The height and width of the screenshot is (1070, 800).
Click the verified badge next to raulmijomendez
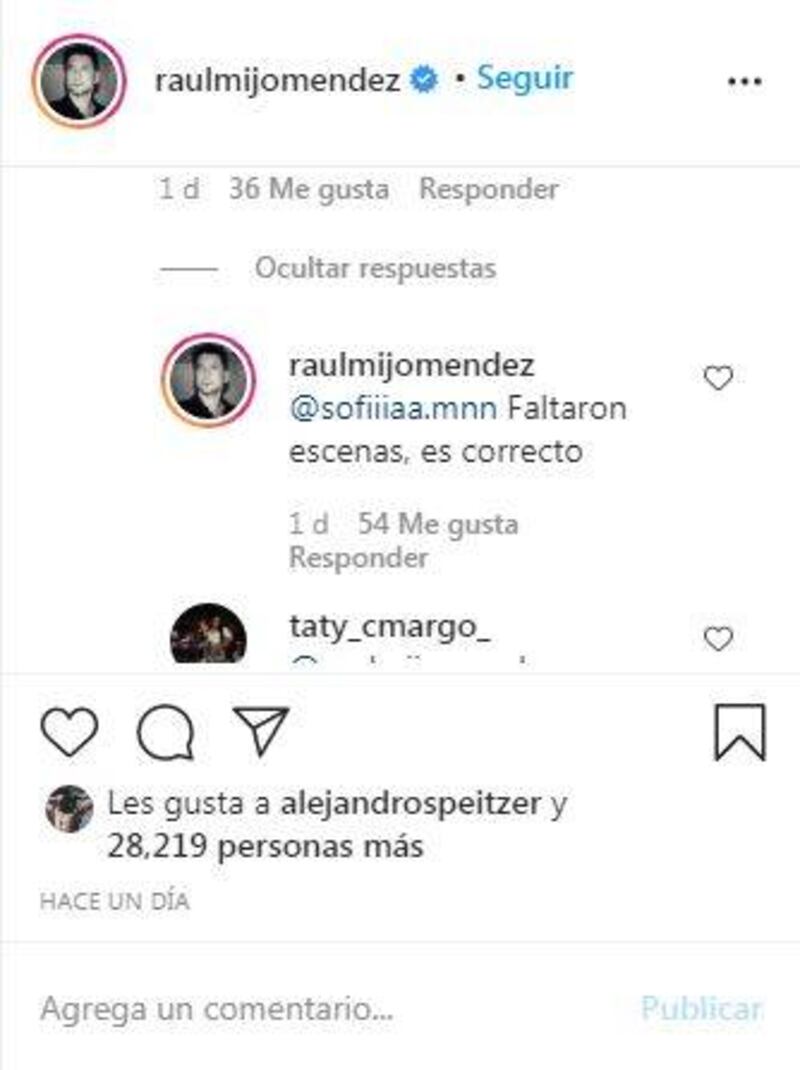point(424,80)
